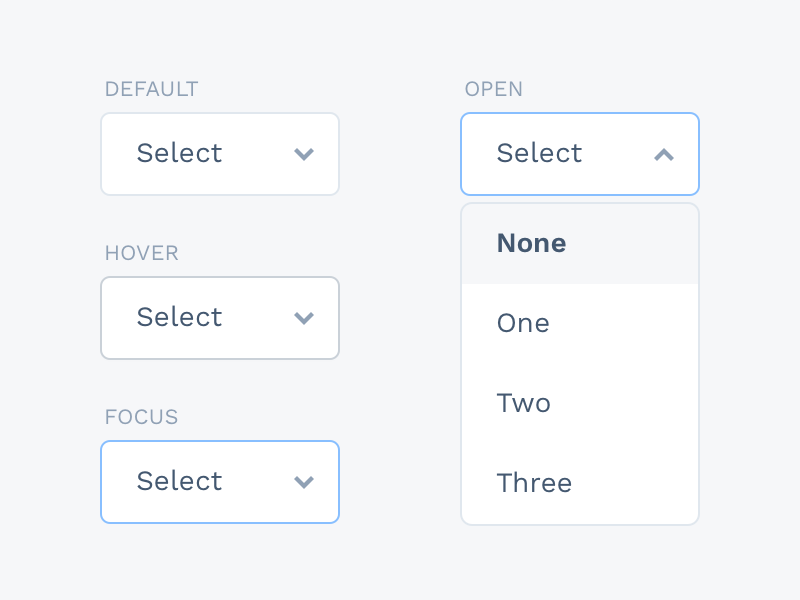The image size is (800, 600).
Task: Open the DEFAULT select dropdown
Action: (220, 154)
